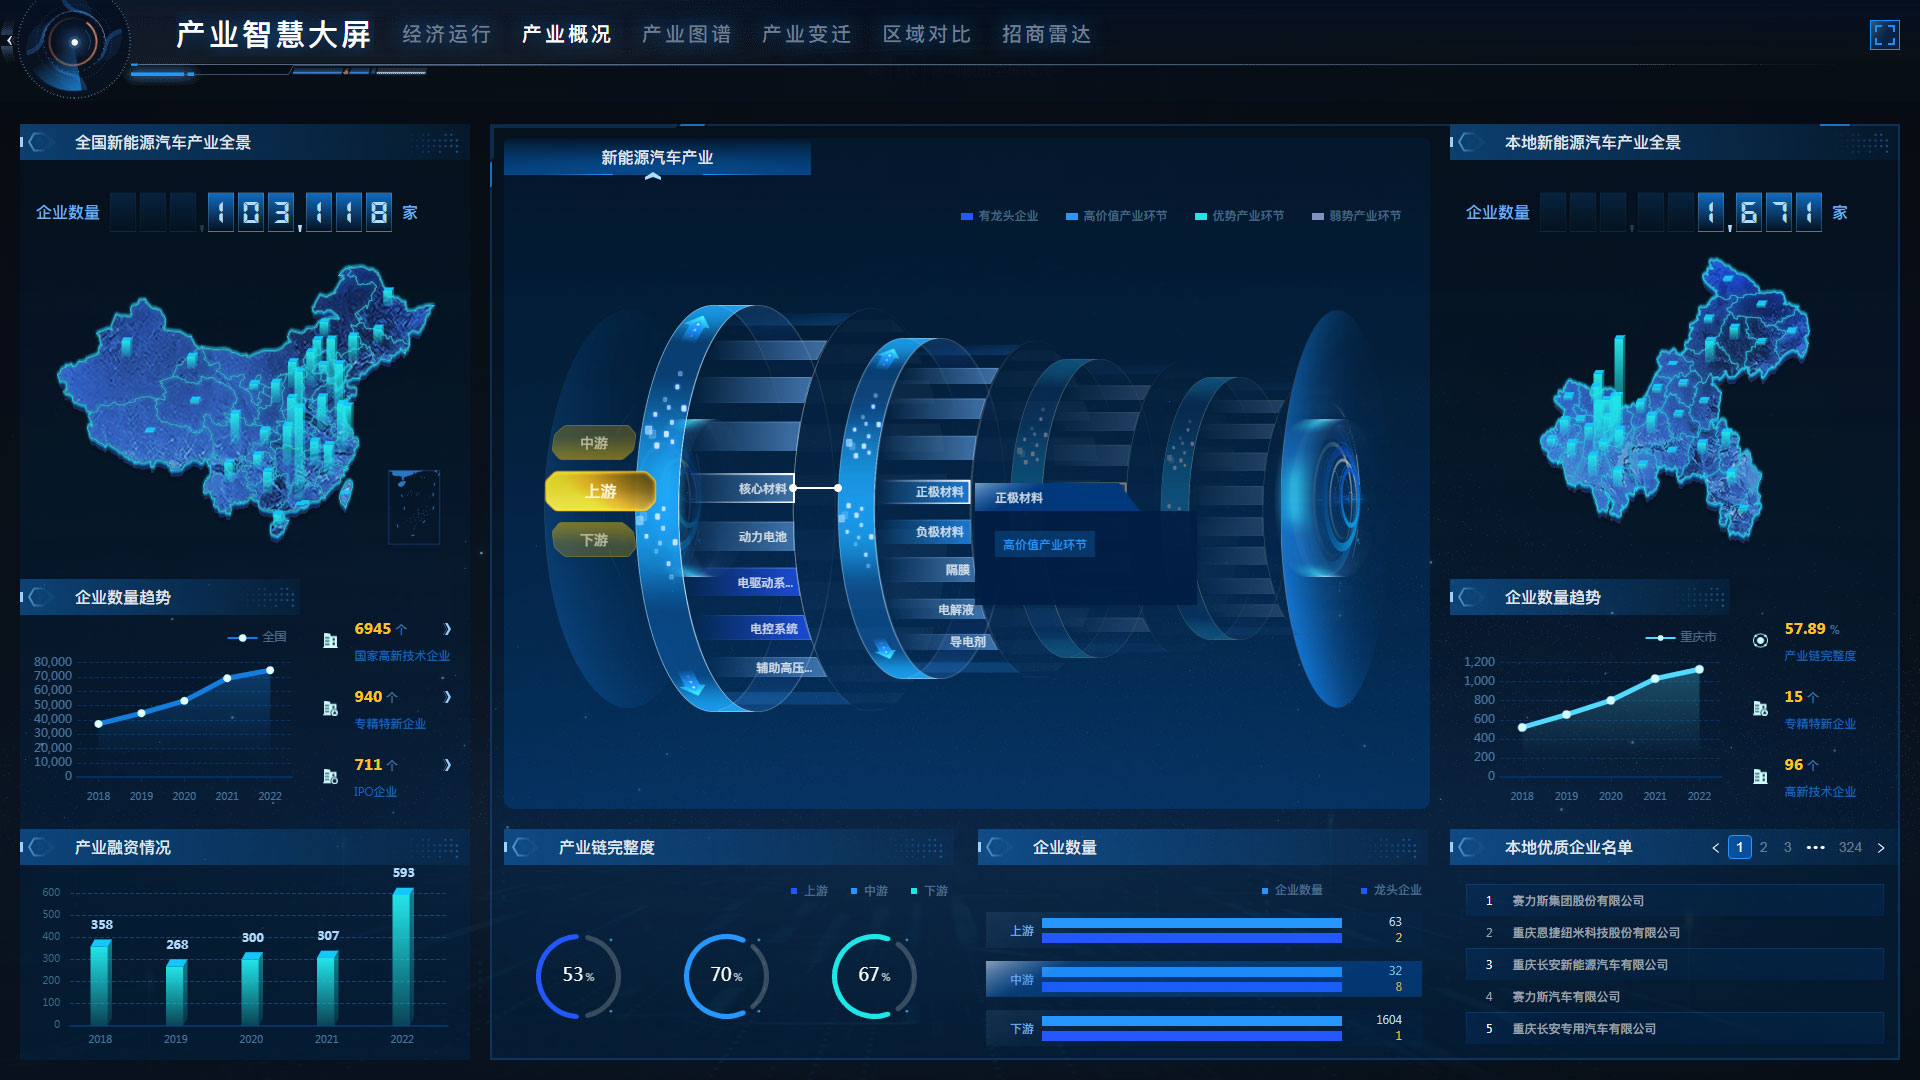The width and height of the screenshot is (1920, 1080).
Task: Click the building icon beside 96 高新技术企业
Action: (1760, 776)
